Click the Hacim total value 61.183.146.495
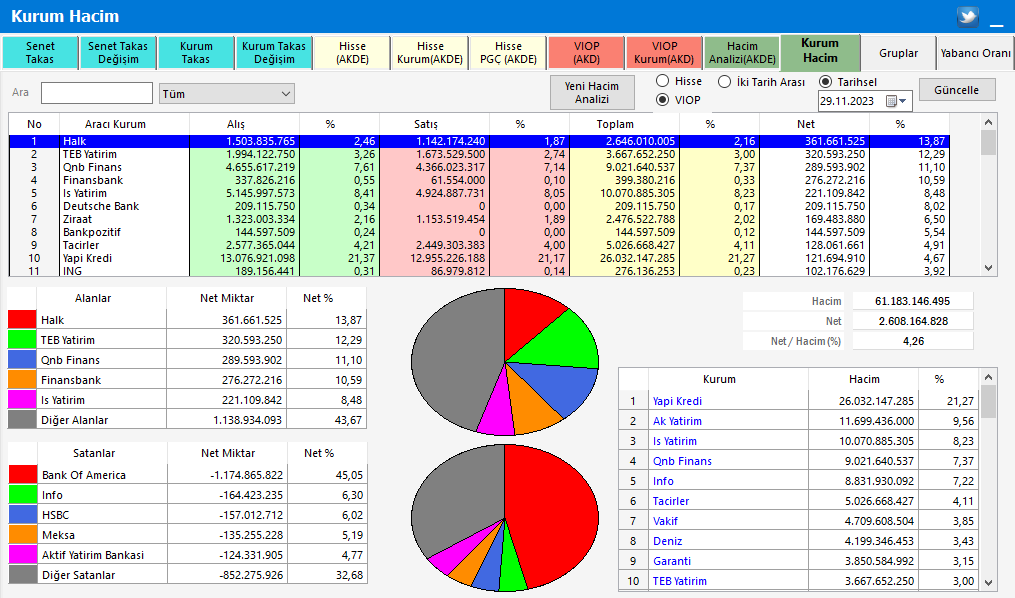This screenshot has width=1015, height=598. (913, 301)
